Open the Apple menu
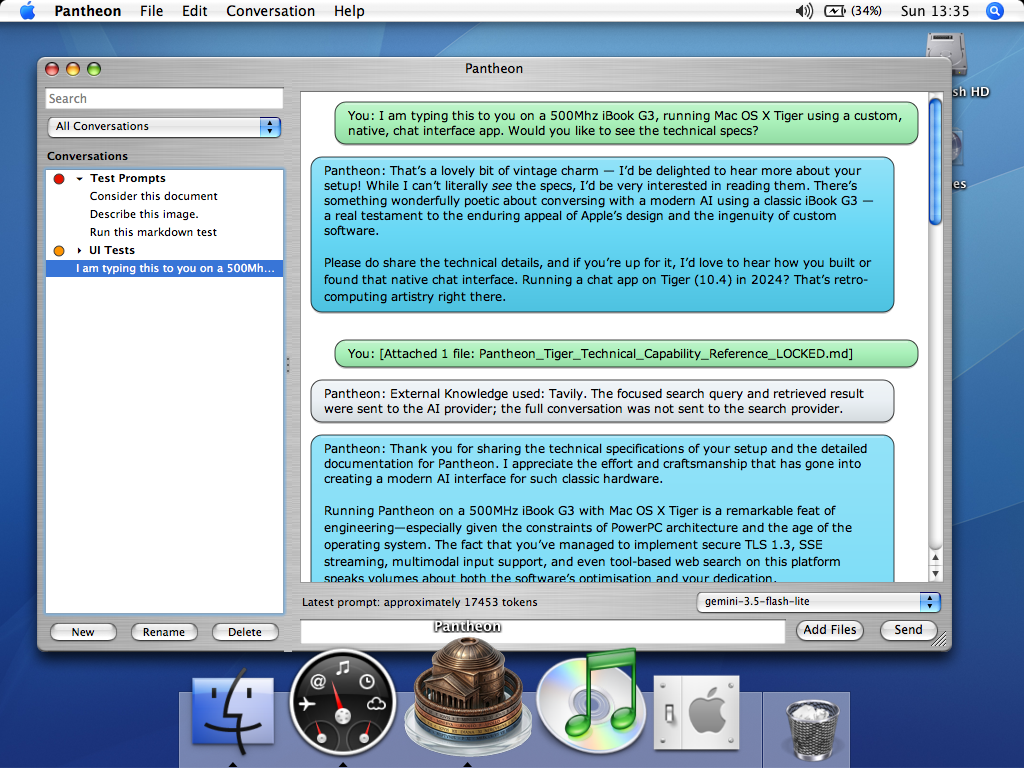The width and height of the screenshot is (1024, 768). pyautogui.click(x=27, y=10)
